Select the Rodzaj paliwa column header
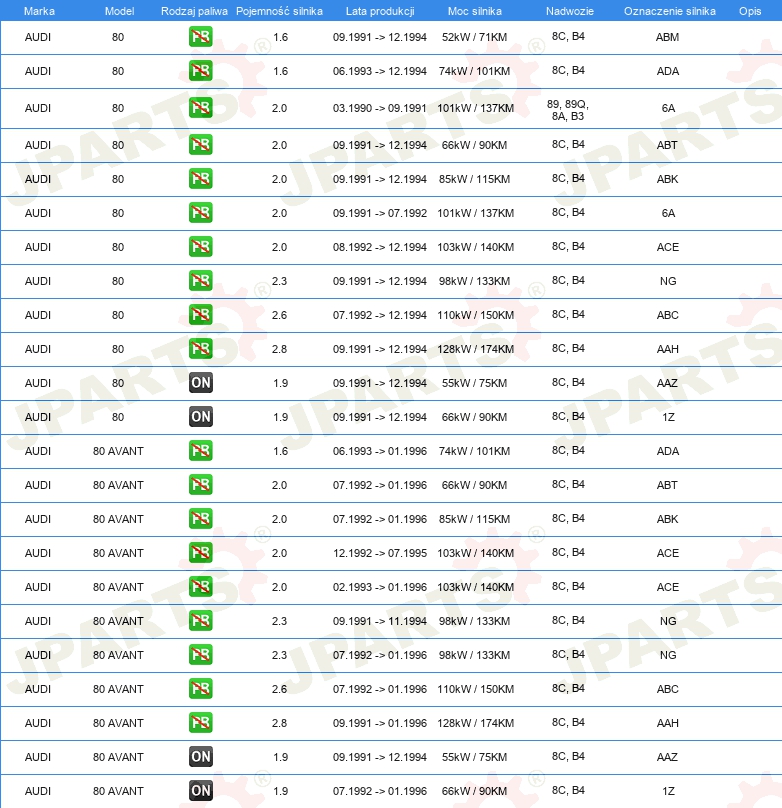782x808 pixels. [x=194, y=11]
